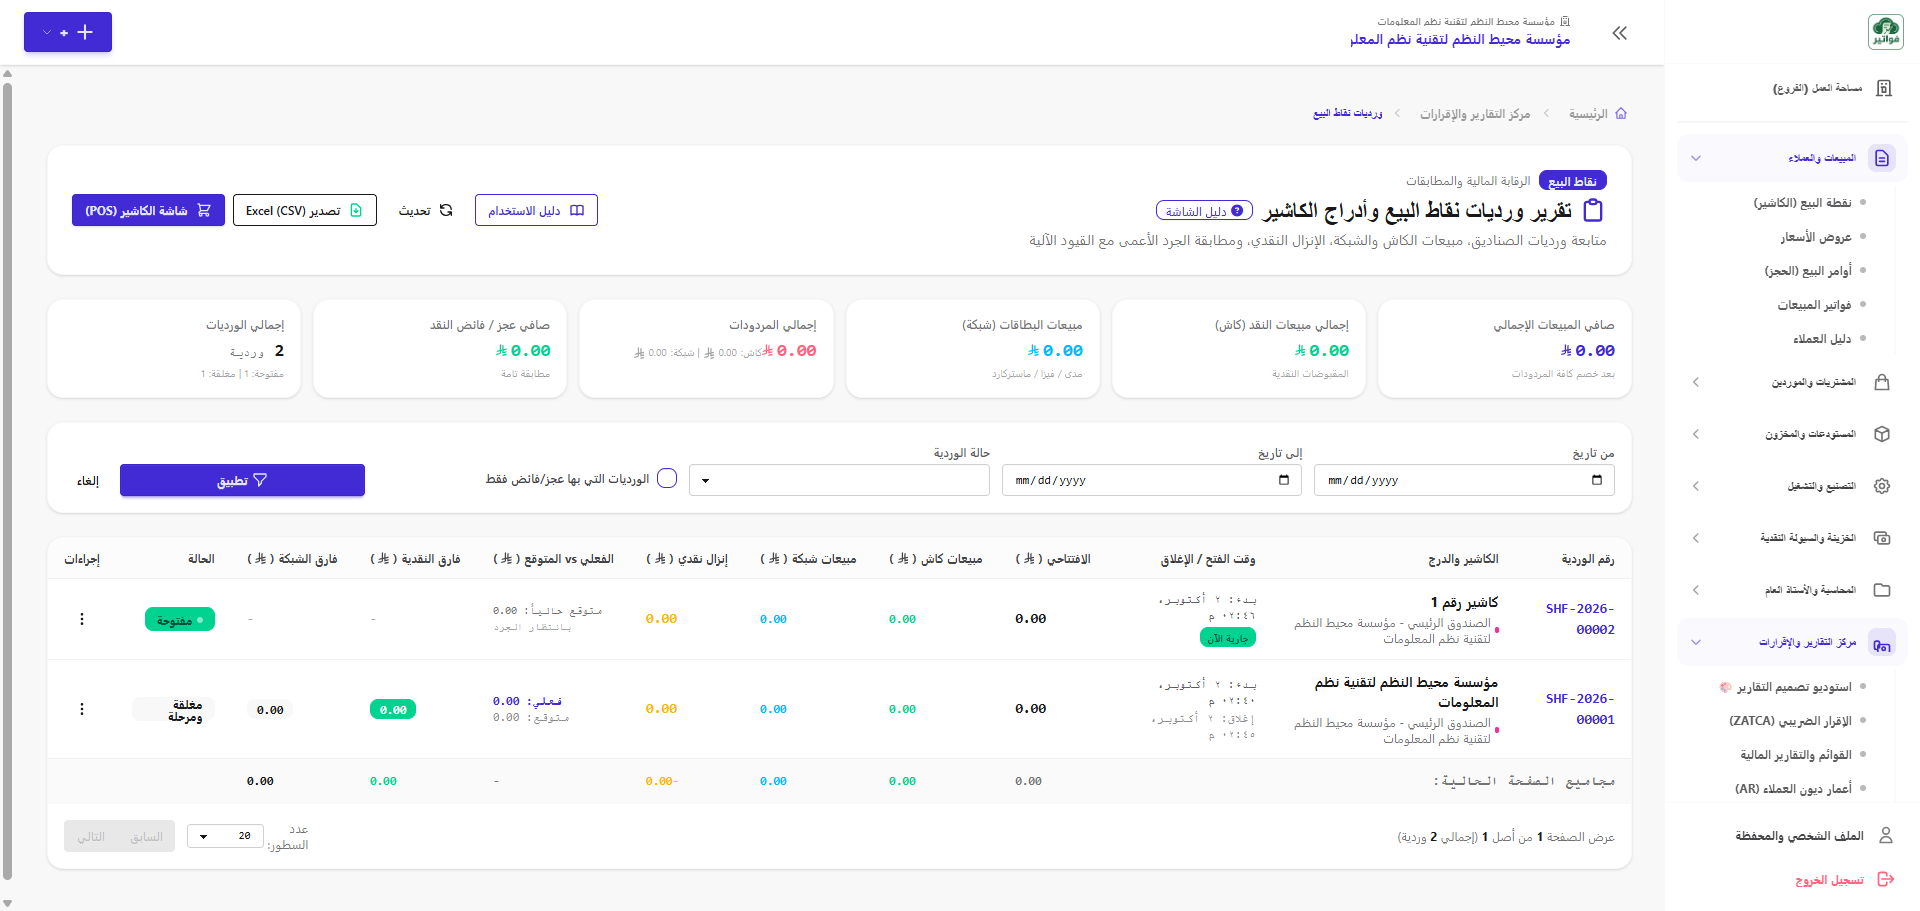Viewport: 1920px width, 911px height.
Task: Open POS cashier point menu item
Action: click(1802, 203)
